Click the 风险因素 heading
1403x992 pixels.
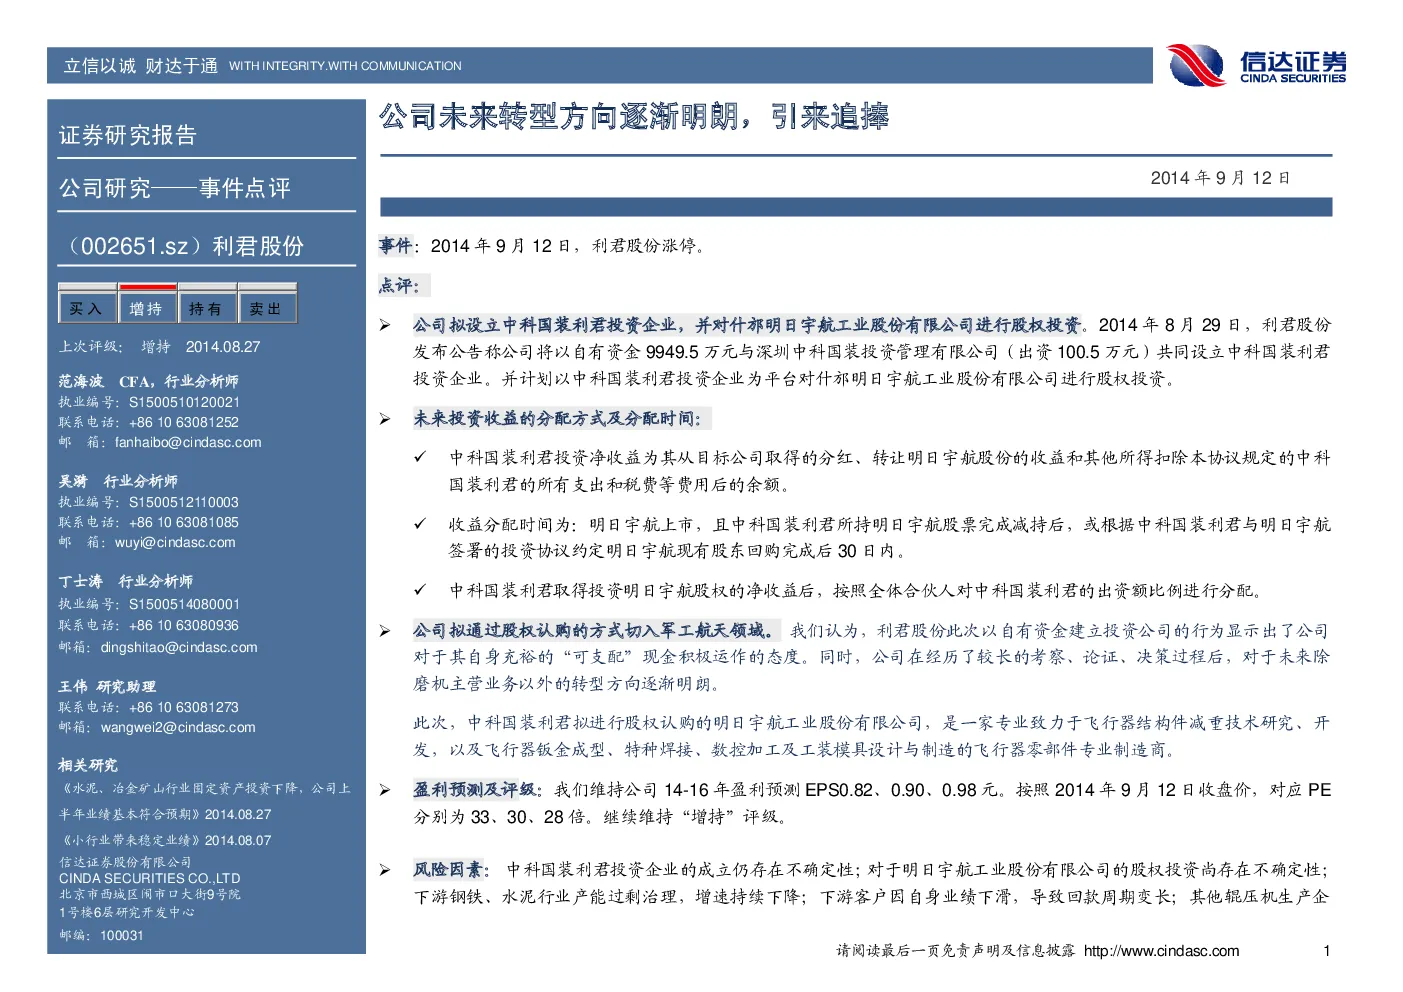[450, 869]
